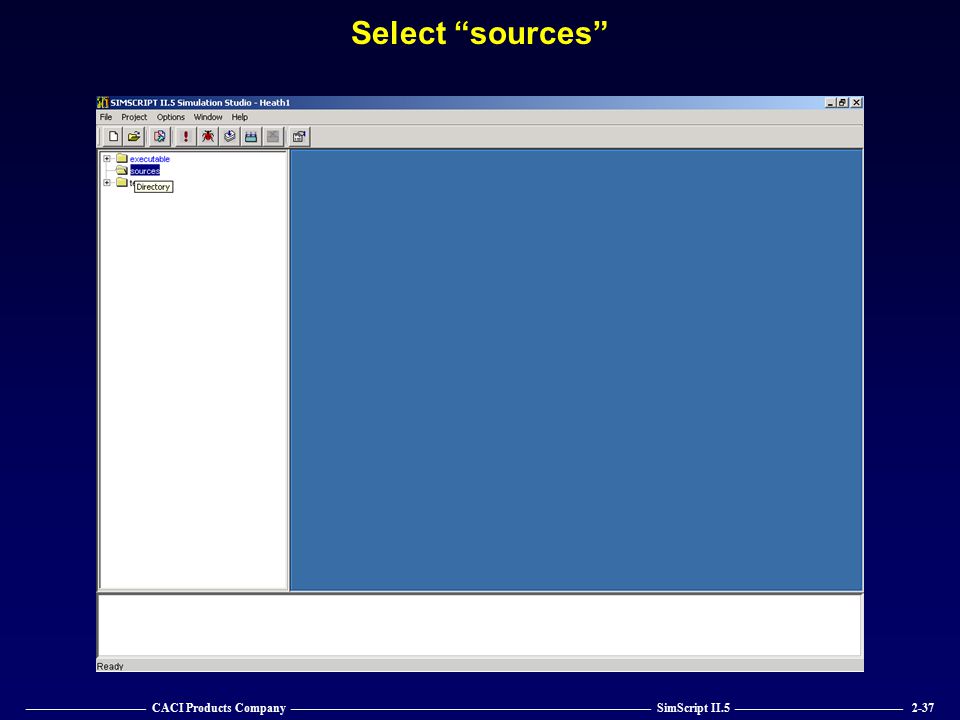Click the greyed-out disabled toolbar icon
The image size is (960, 720).
tap(273, 137)
